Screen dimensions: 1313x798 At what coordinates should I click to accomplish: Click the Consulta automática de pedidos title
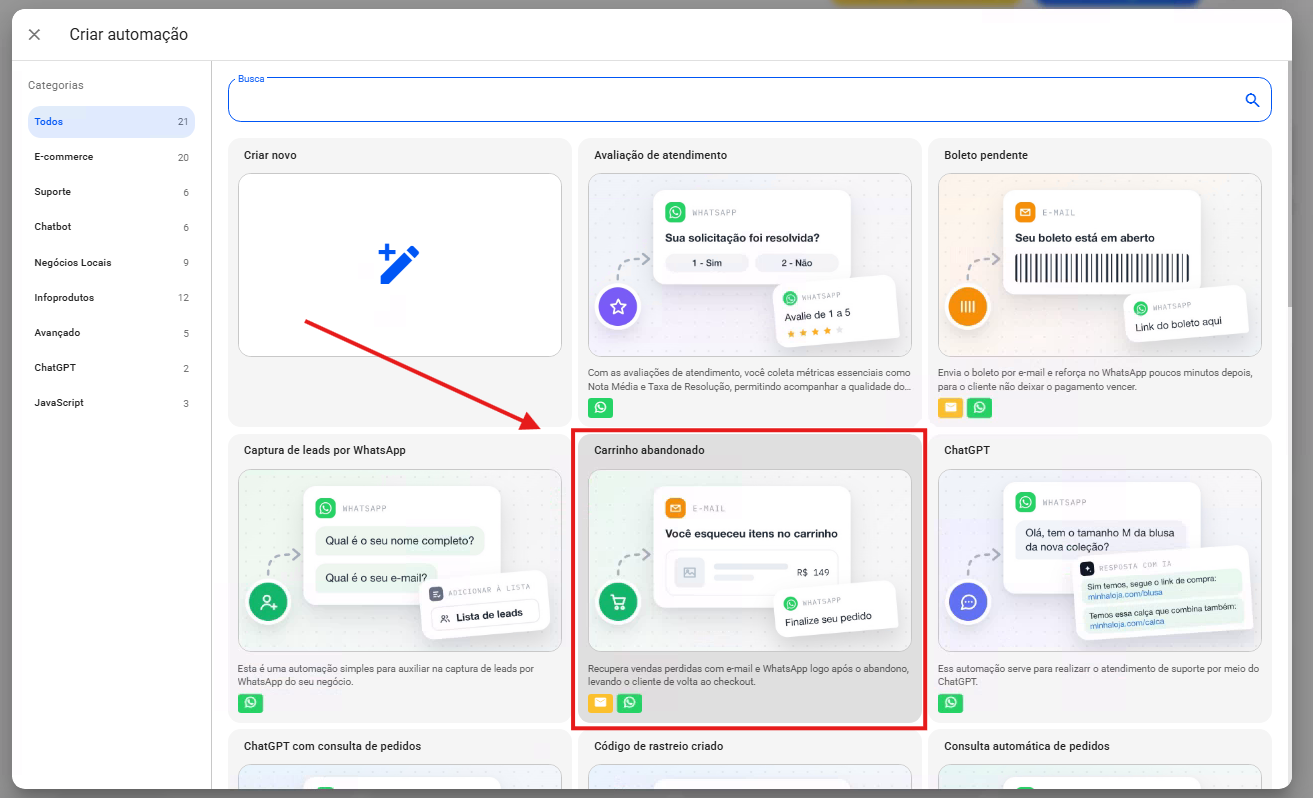[1027, 746]
